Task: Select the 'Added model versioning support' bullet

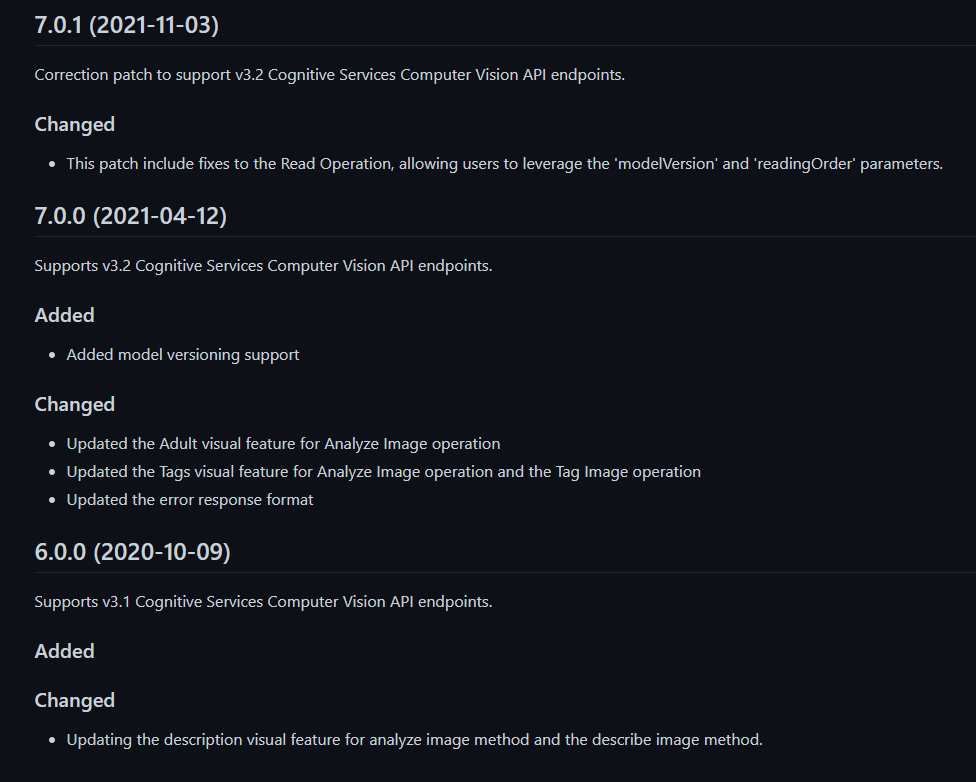Action: coord(183,355)
